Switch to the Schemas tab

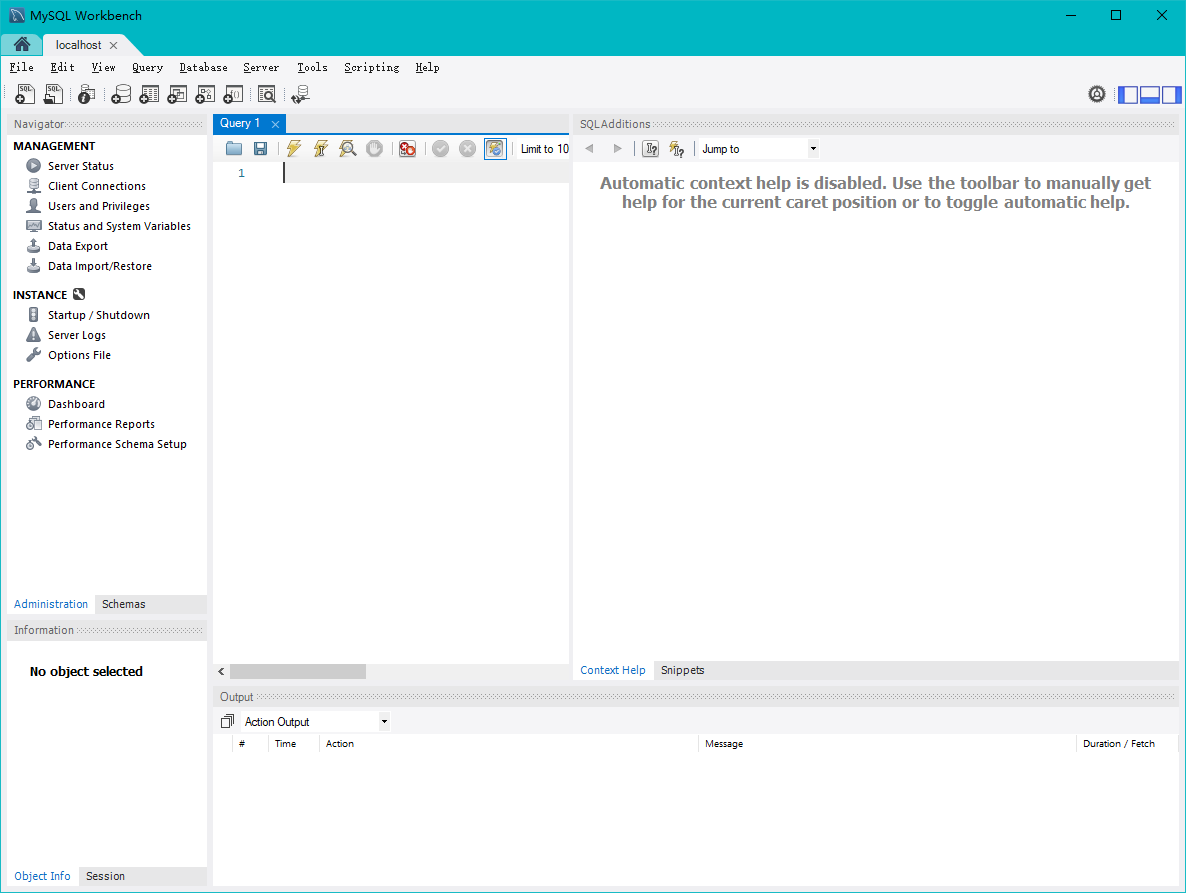point(123,604)
